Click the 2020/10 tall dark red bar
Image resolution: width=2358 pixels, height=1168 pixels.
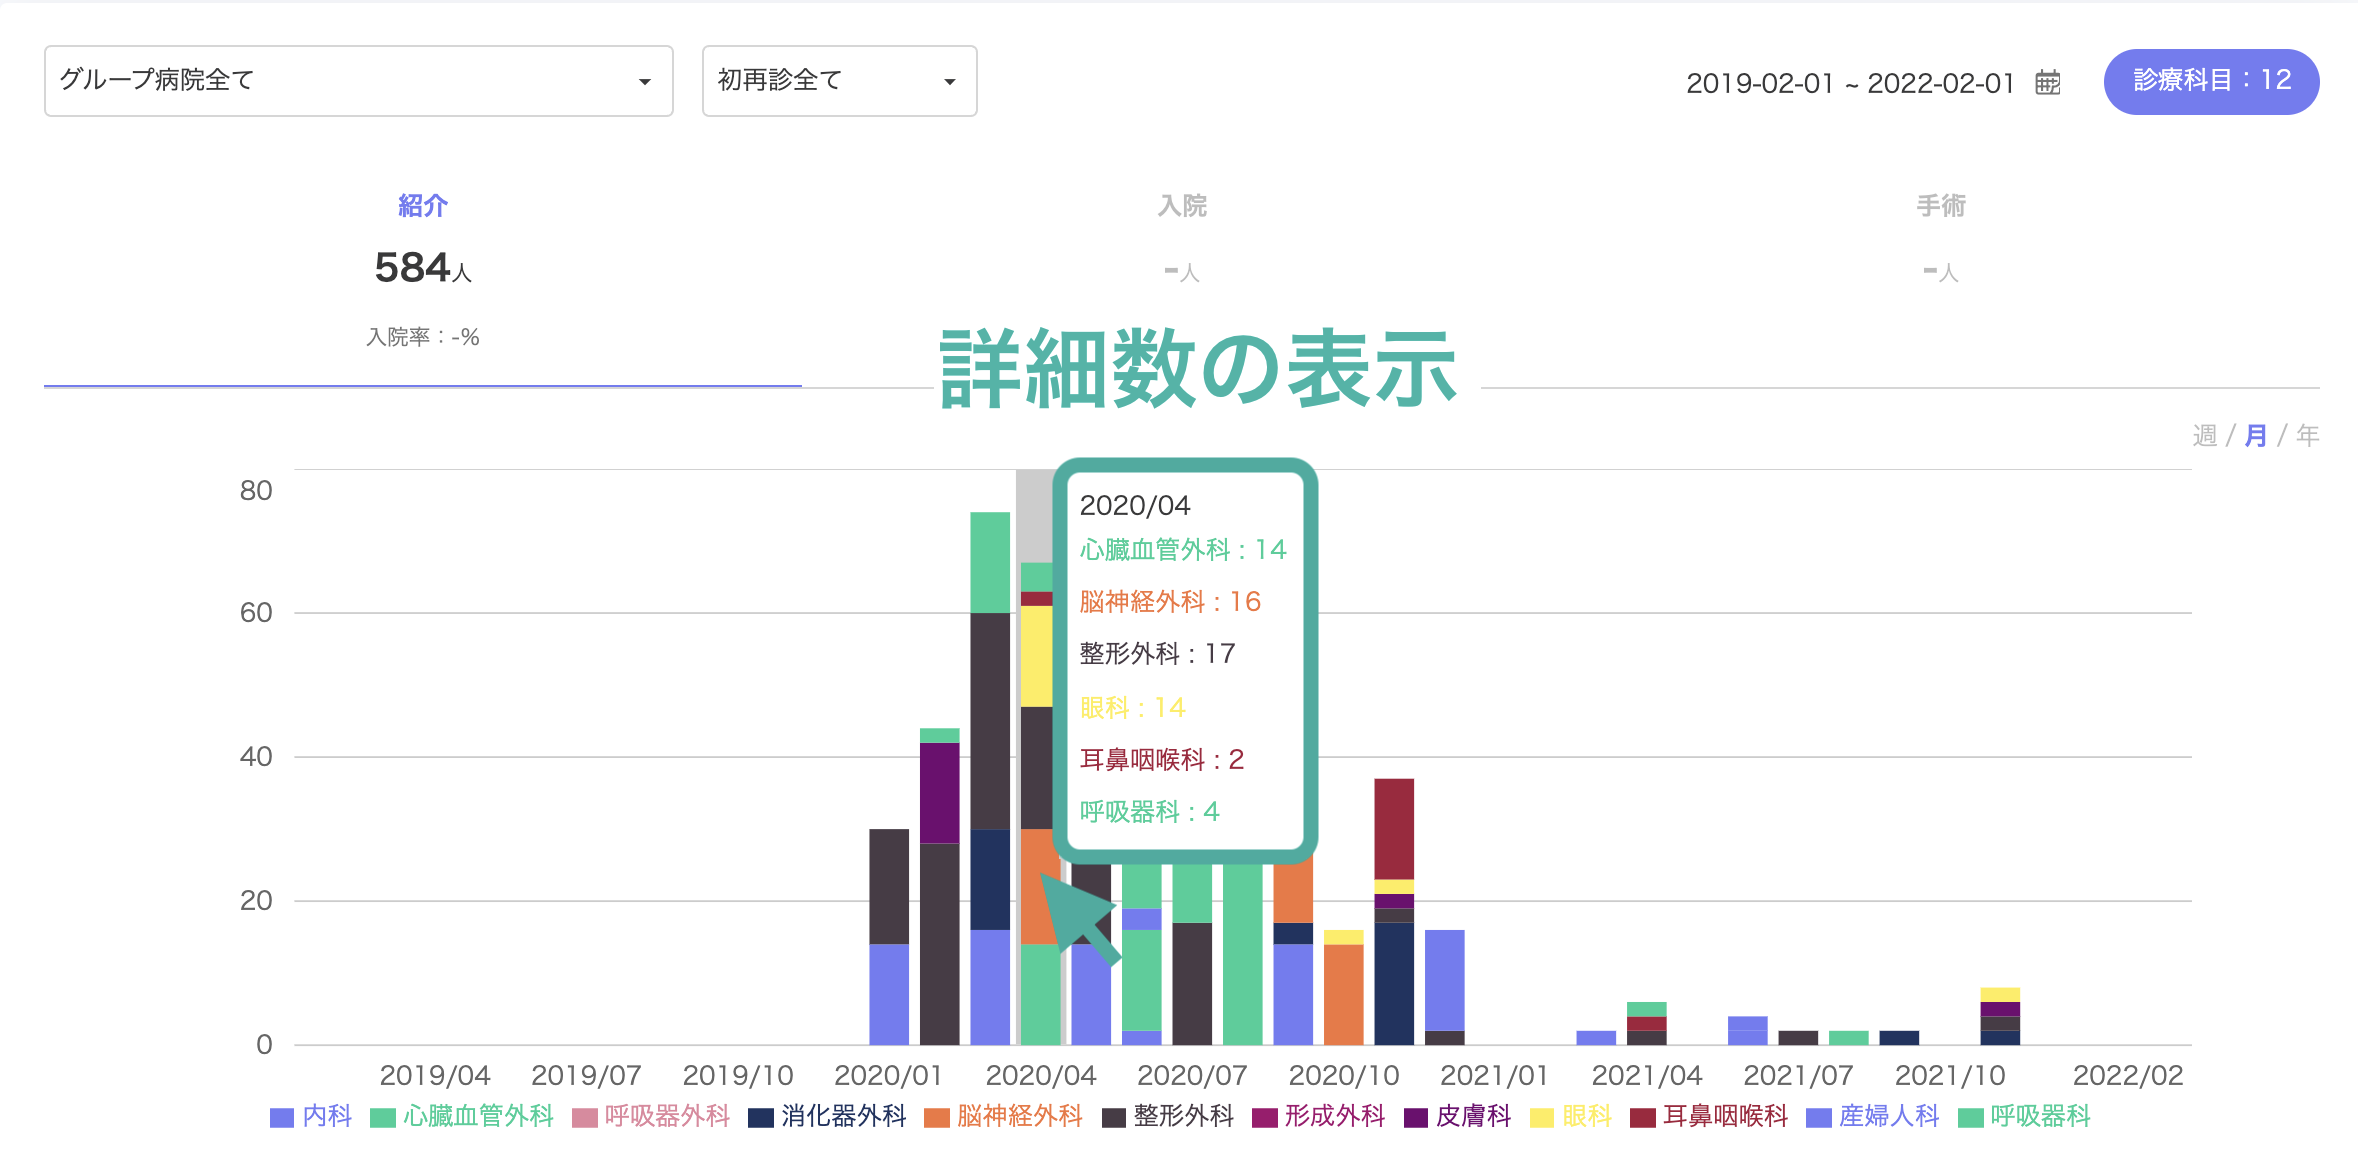1394,829
